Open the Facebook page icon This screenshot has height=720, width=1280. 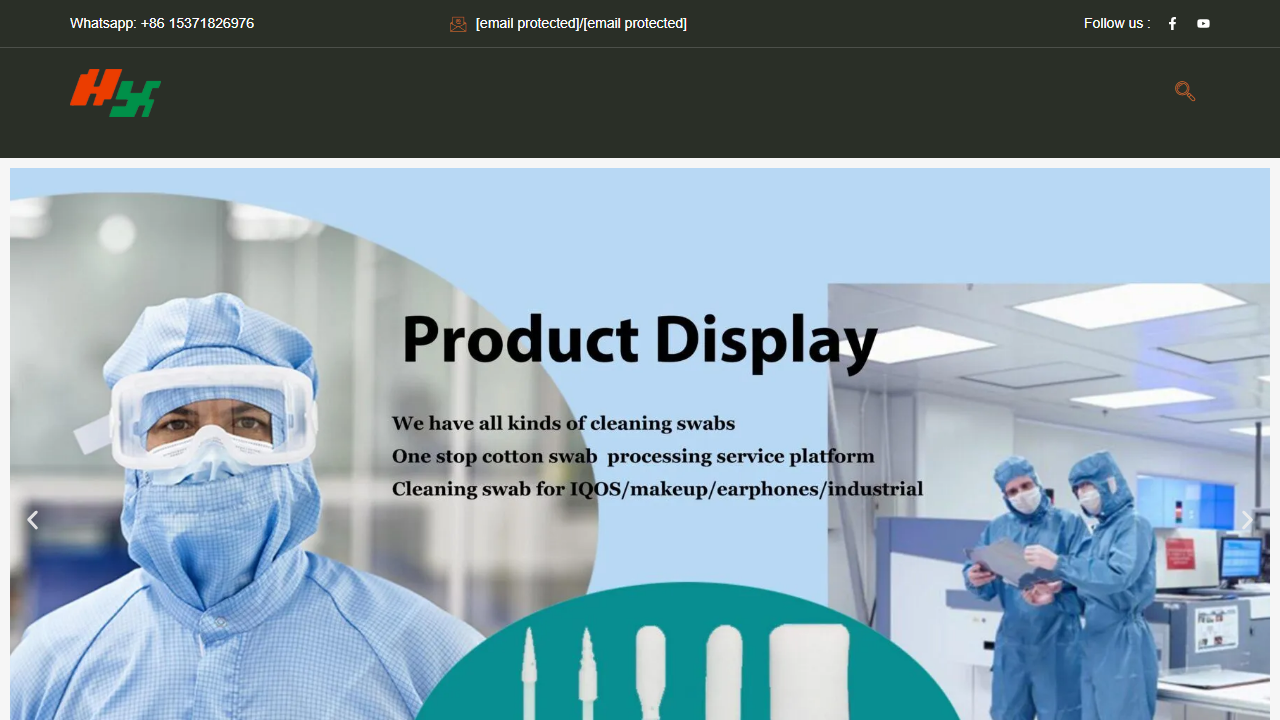1172,23
